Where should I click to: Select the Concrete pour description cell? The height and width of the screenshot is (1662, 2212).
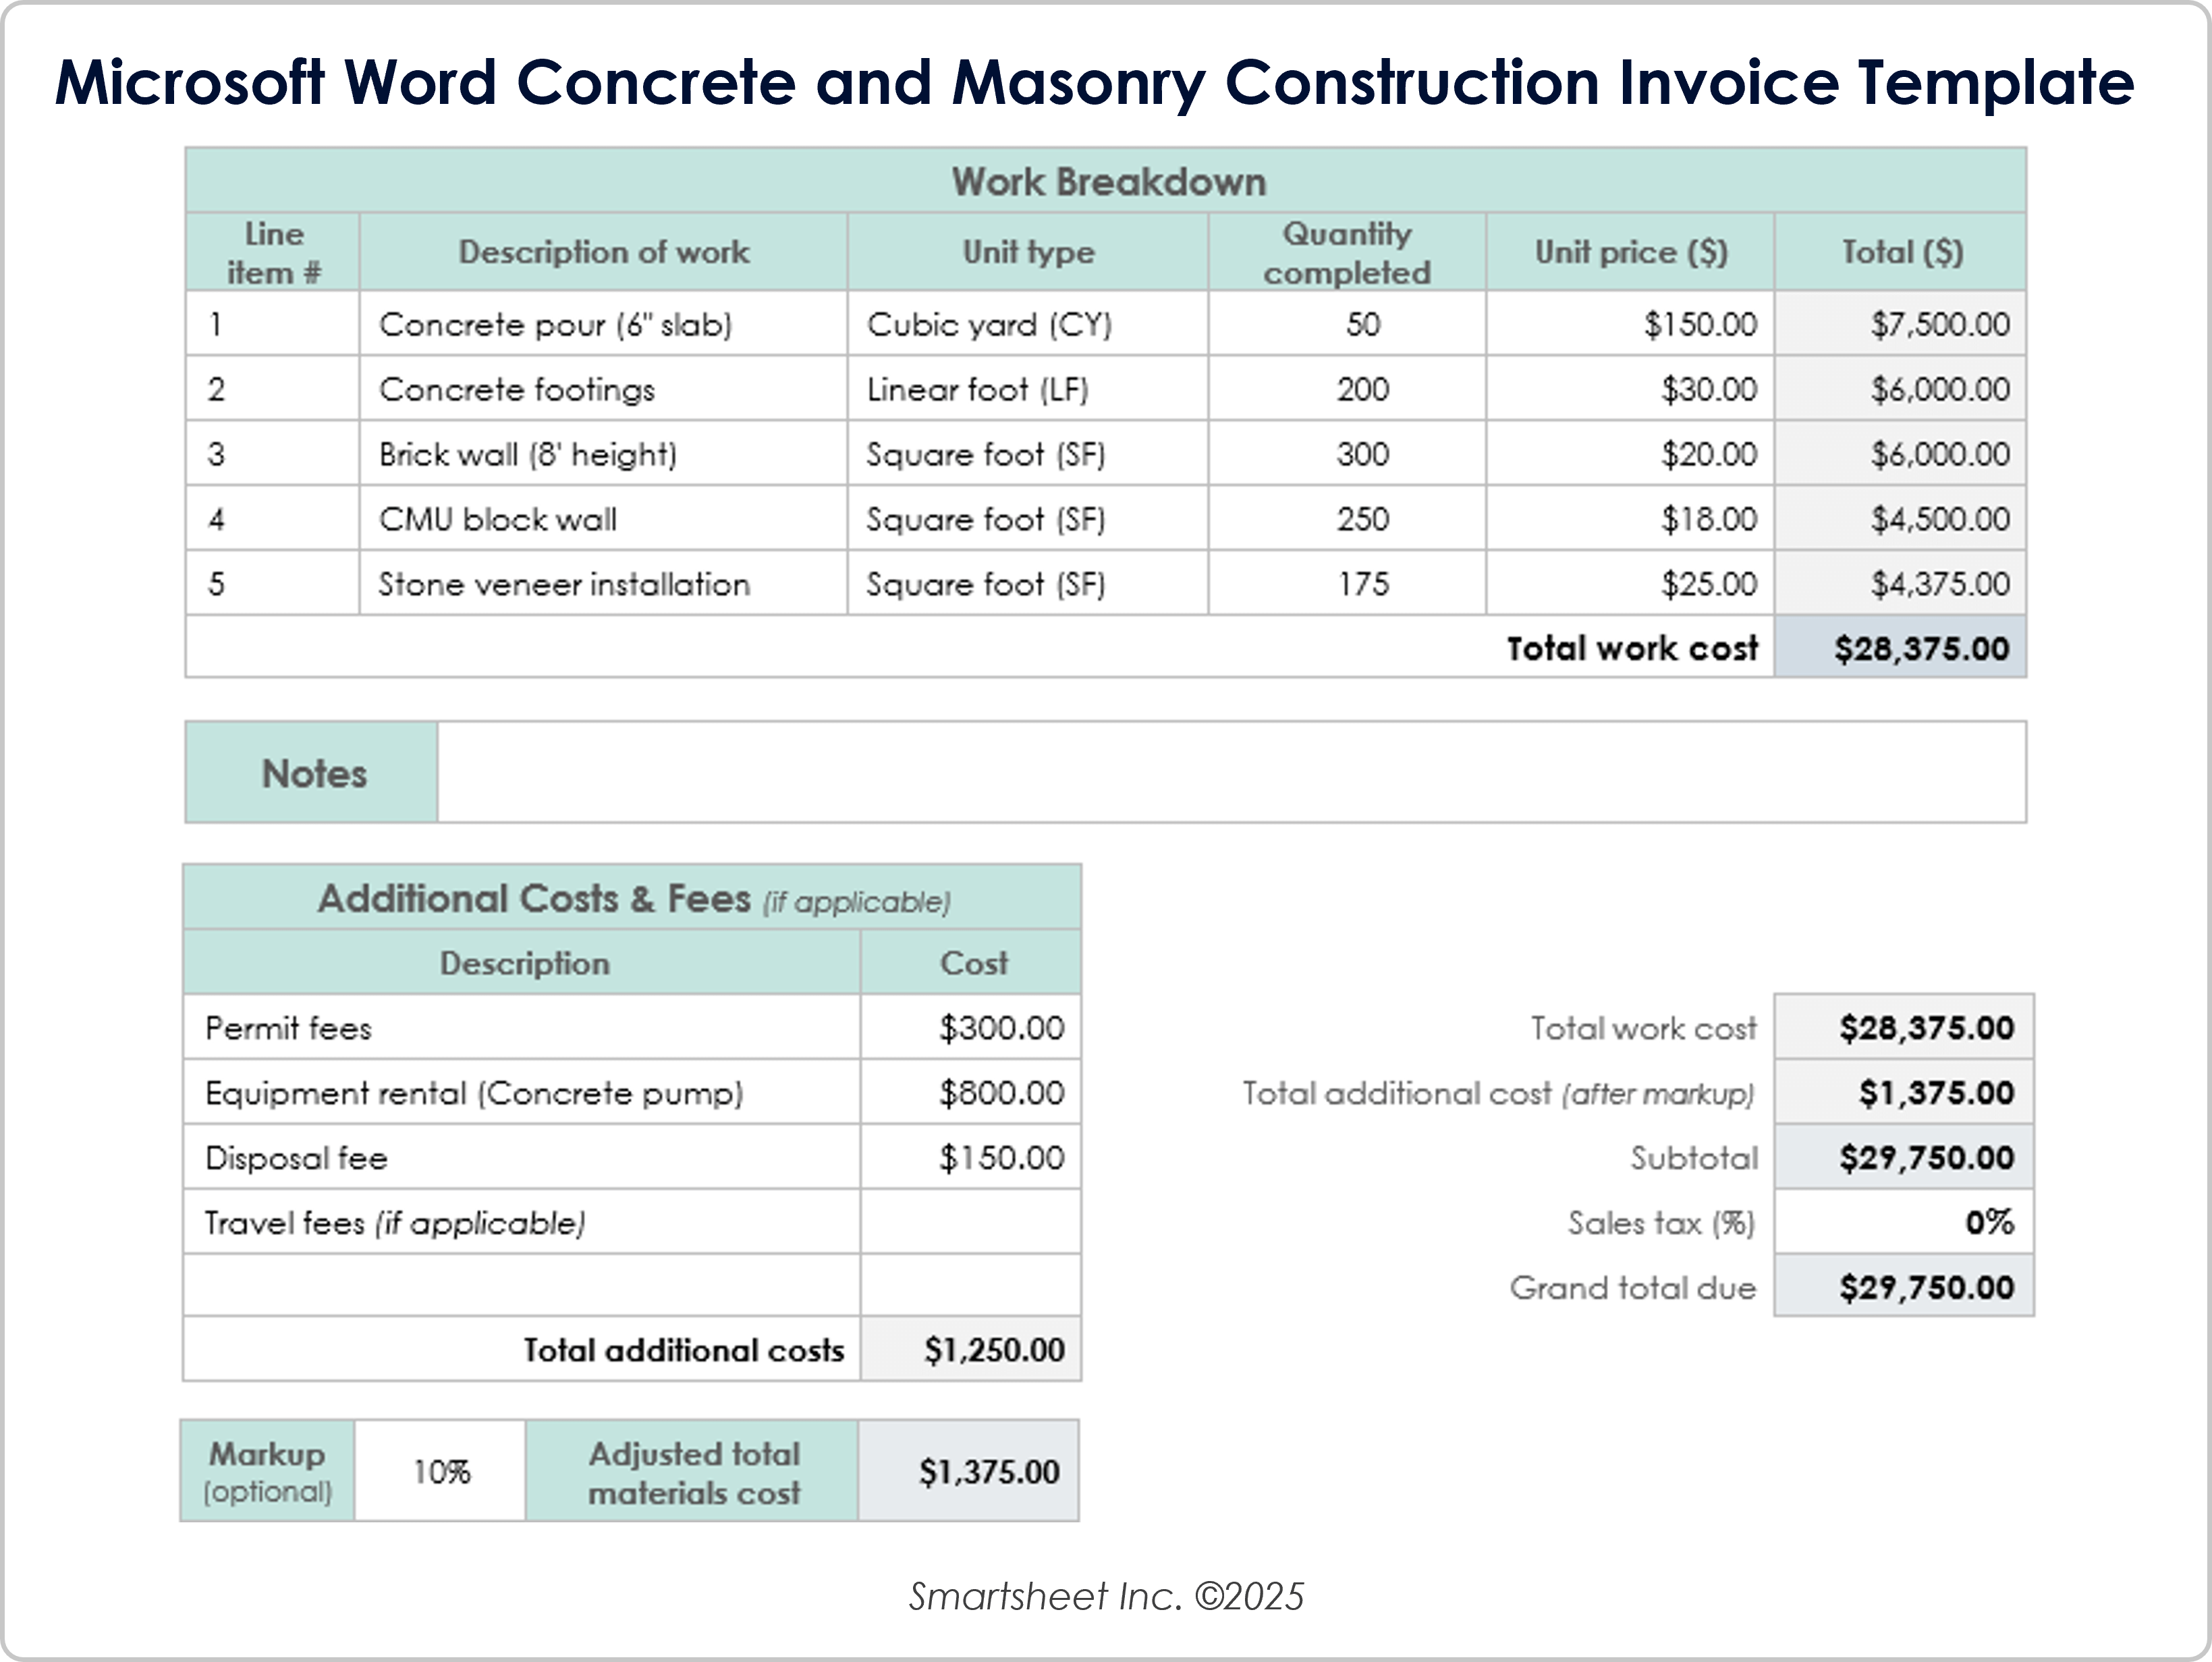click(555, 324)
